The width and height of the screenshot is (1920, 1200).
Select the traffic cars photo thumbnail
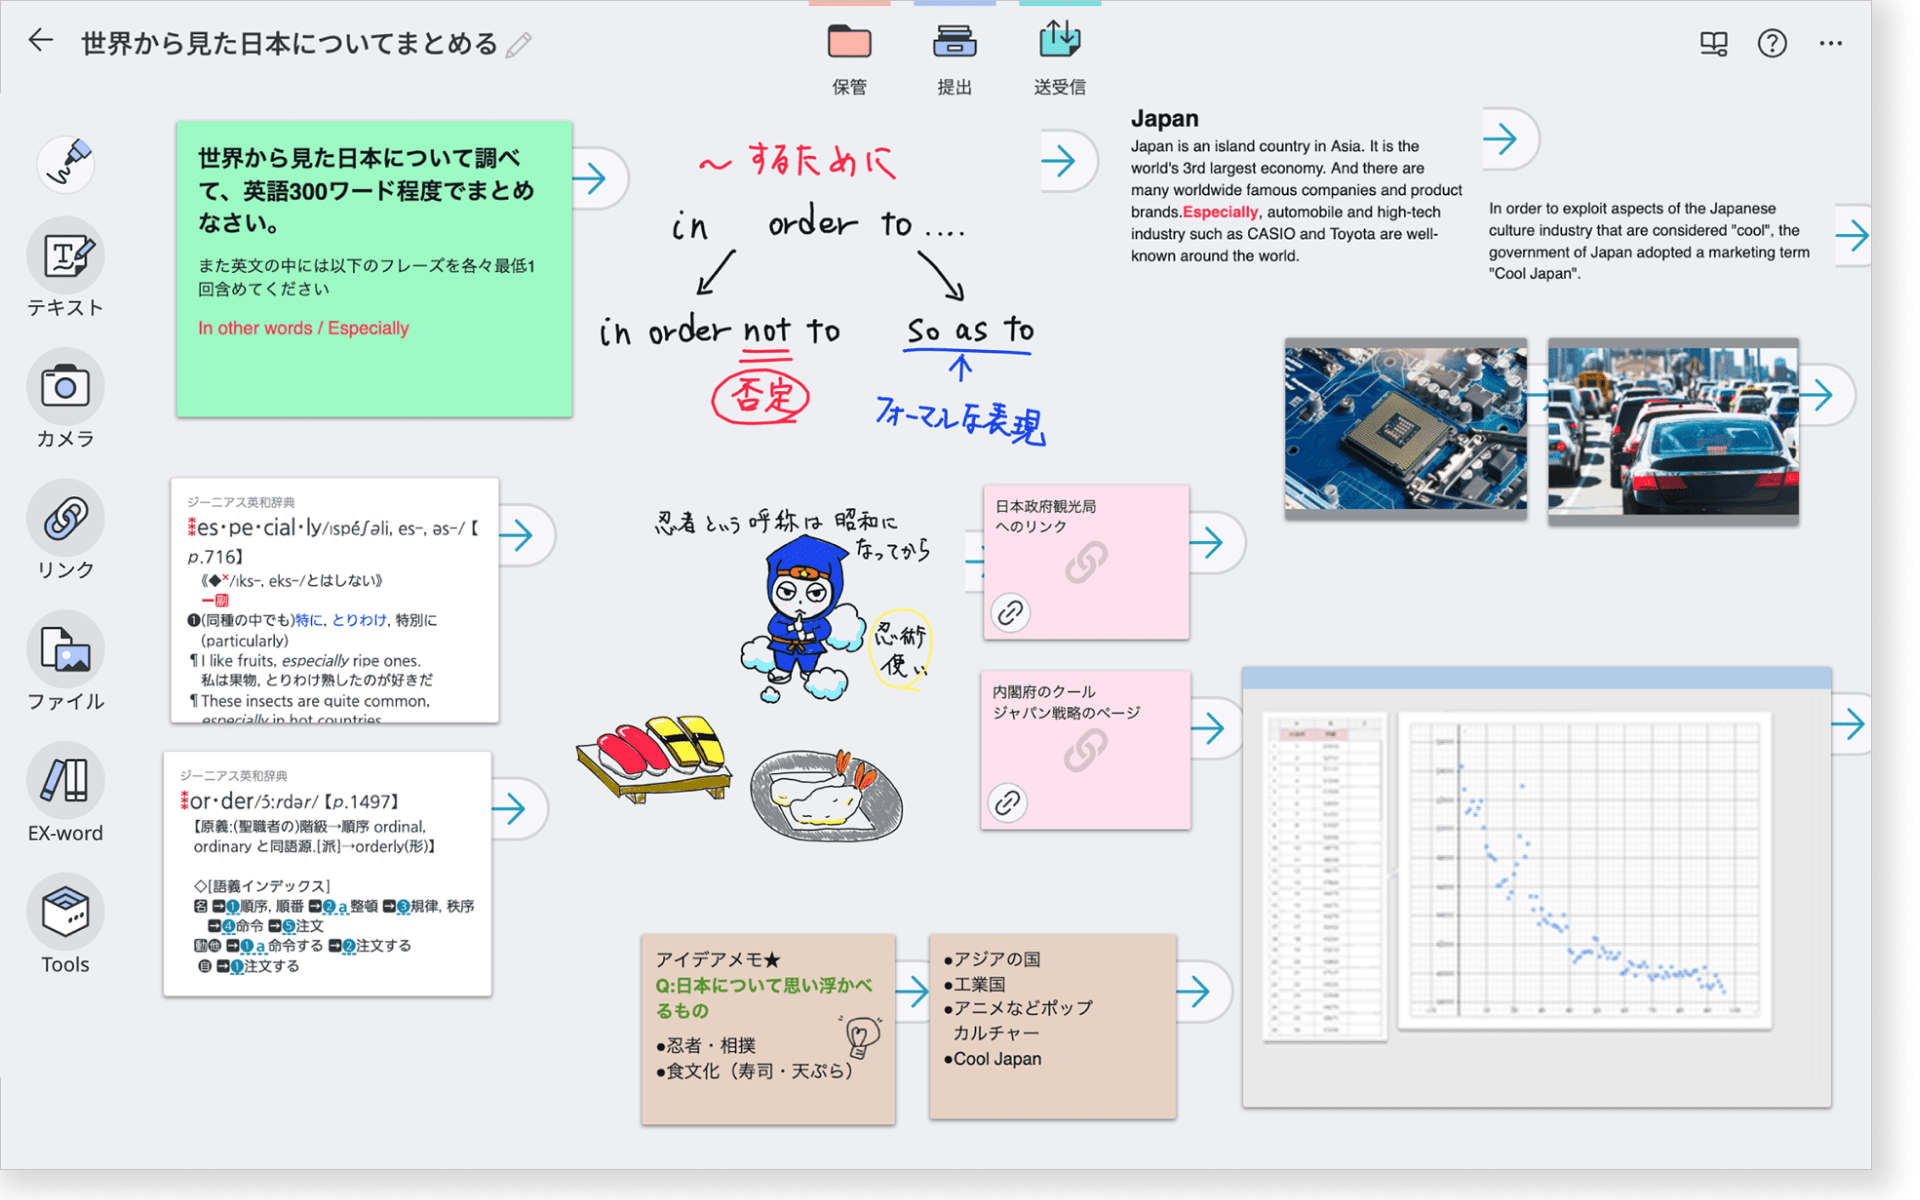point(1672,430)
